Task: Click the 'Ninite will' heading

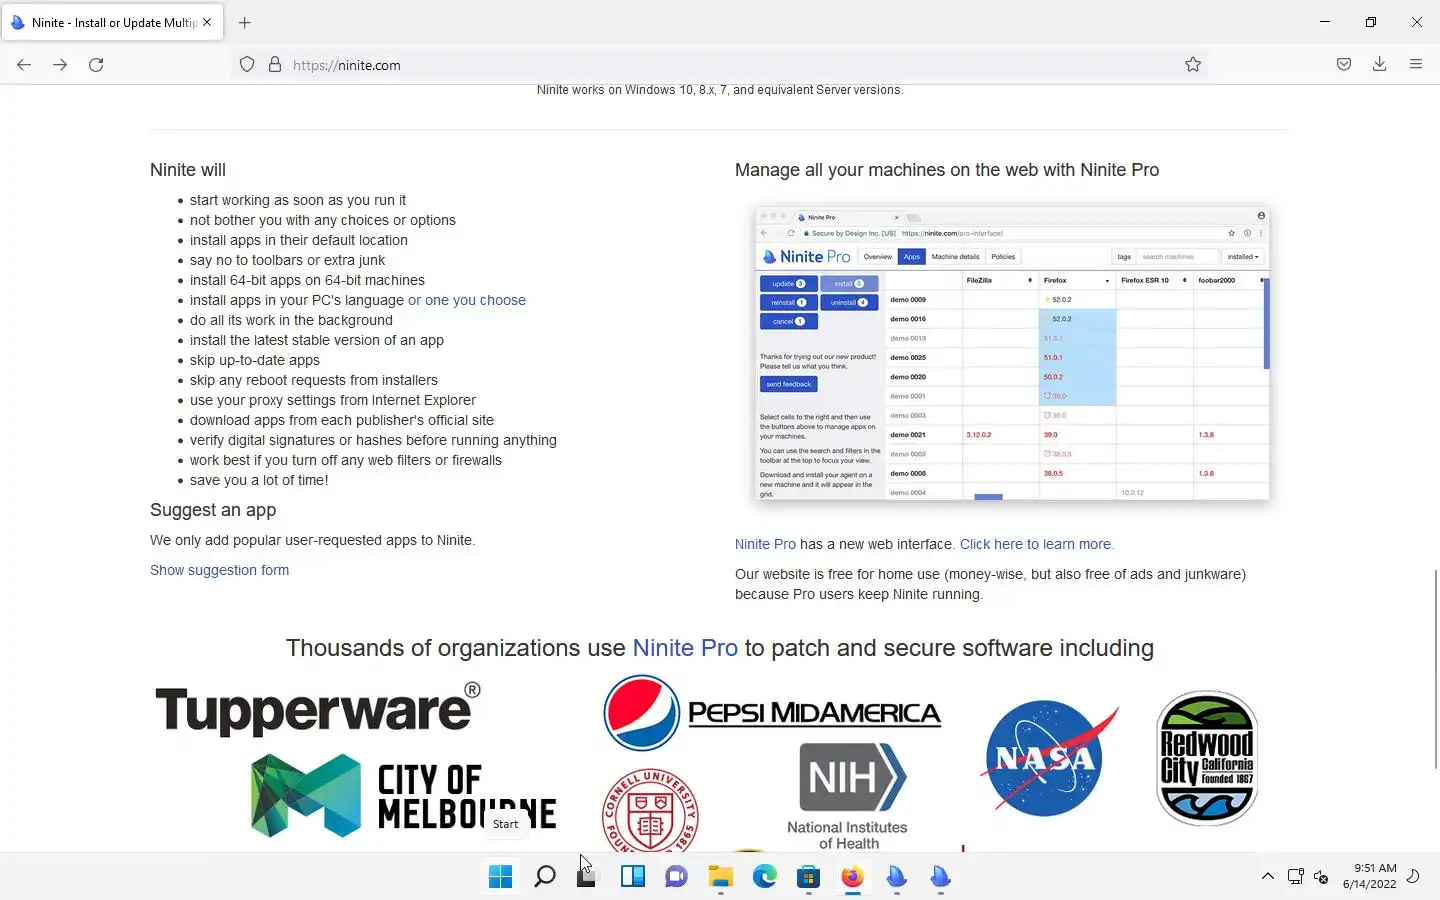Action: click(188, 170)
